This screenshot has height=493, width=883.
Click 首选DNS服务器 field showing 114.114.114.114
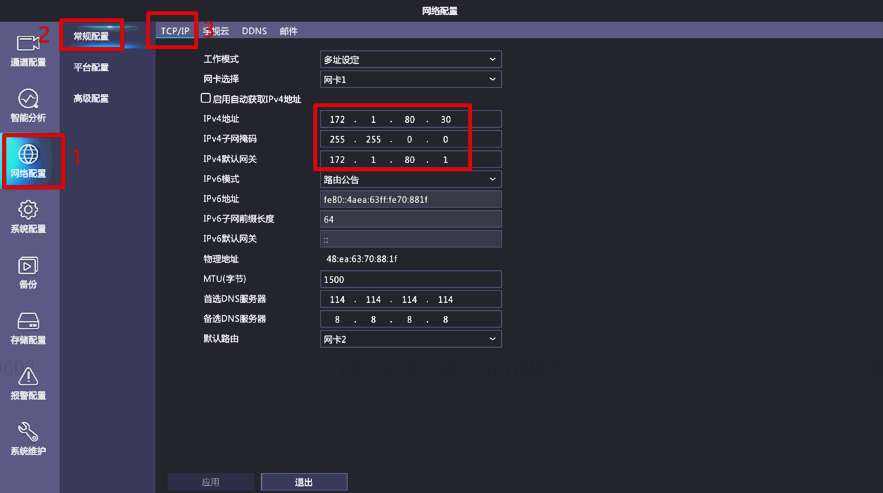(x=411, y=299)
